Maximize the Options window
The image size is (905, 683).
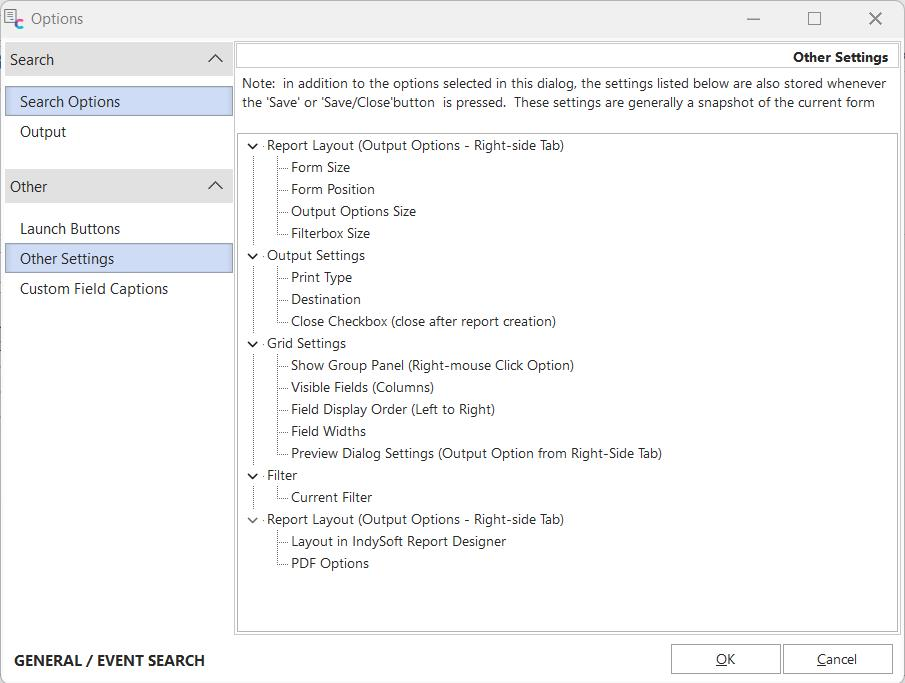point(814,19)
